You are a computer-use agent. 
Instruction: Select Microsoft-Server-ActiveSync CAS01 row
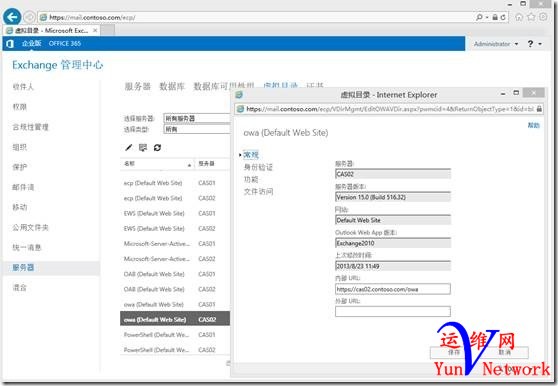[175, 244]
